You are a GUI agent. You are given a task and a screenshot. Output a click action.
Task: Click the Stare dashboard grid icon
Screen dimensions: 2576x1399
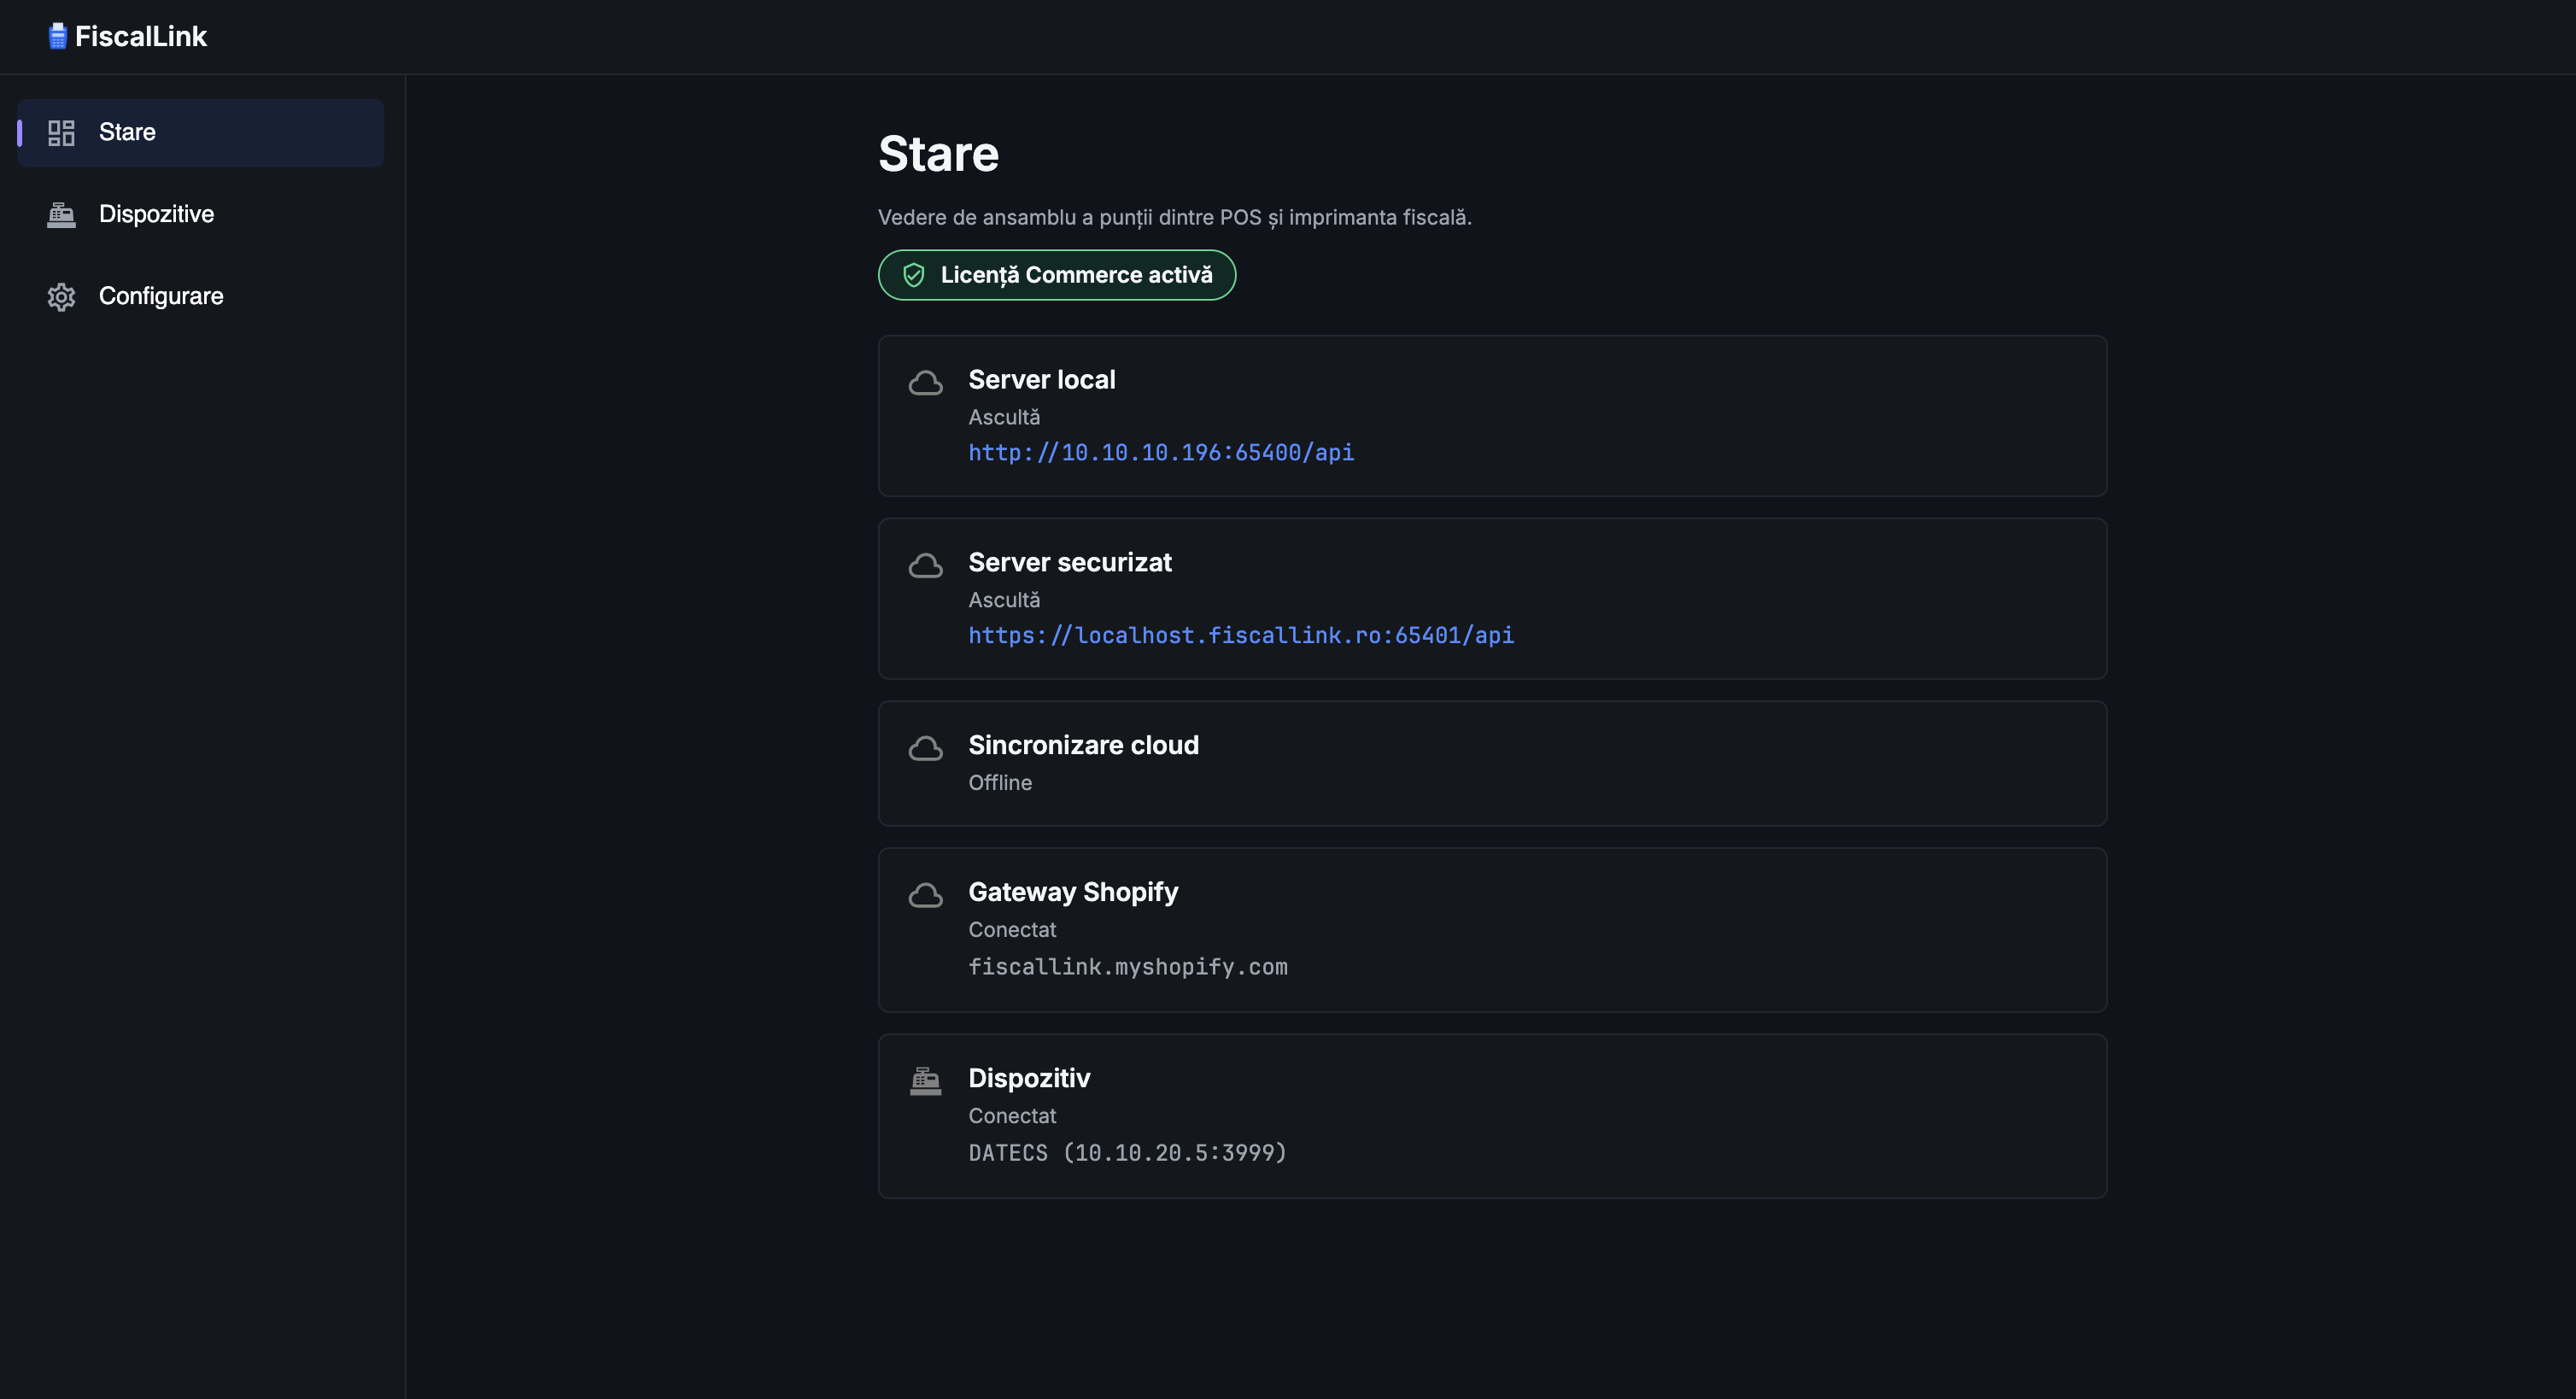coord(61,133)
